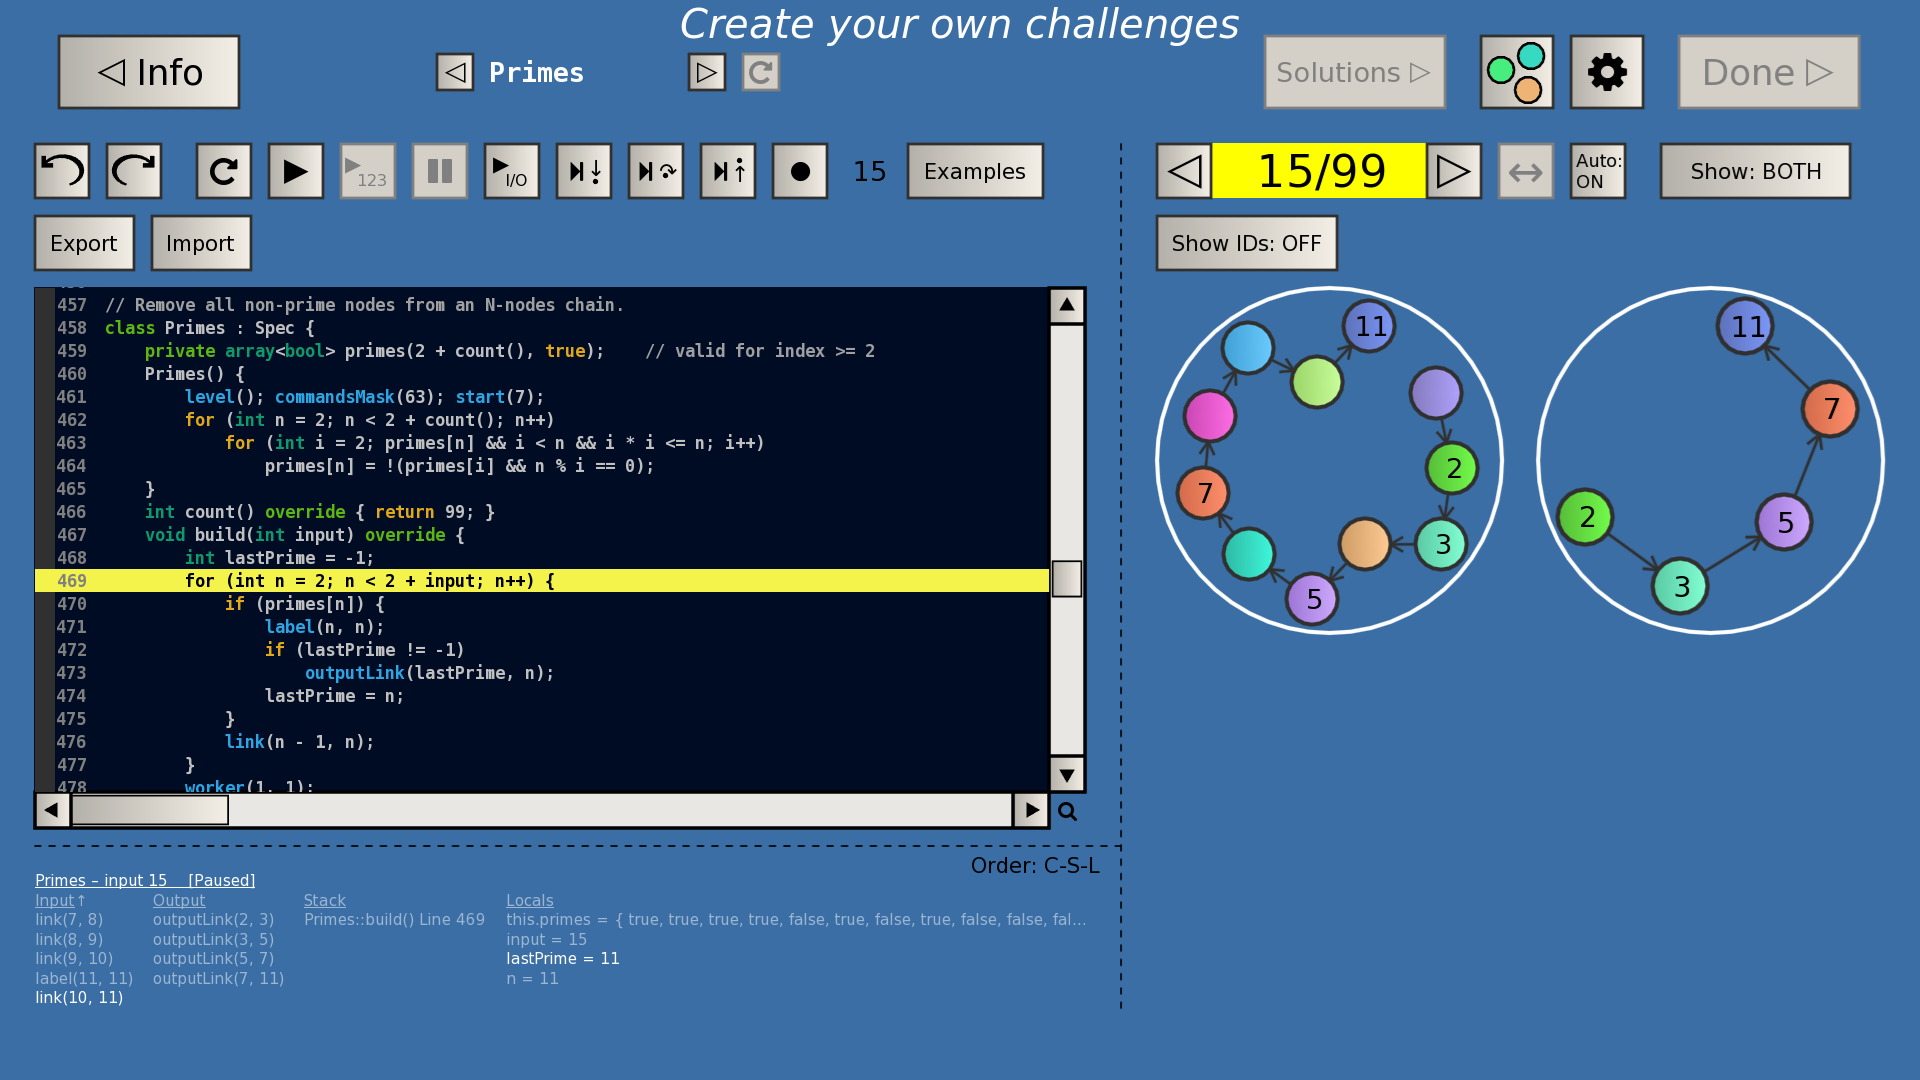Toggle Show IDs: OFF
This screenshot has width=1920, height=1080.
click(1247, 243)
